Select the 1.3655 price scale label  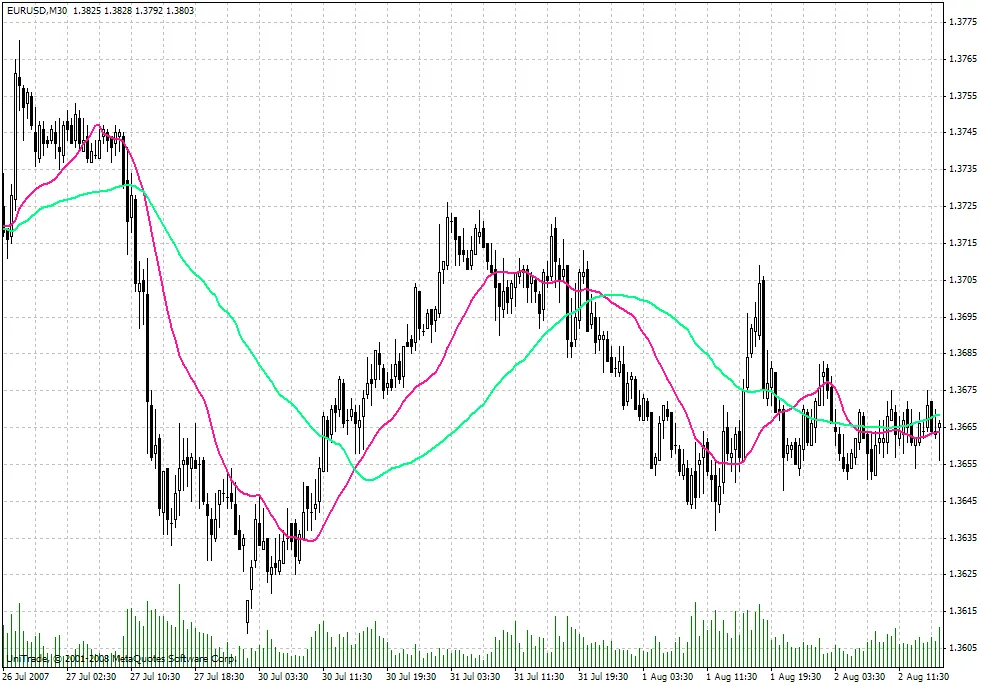click(962, 464)
